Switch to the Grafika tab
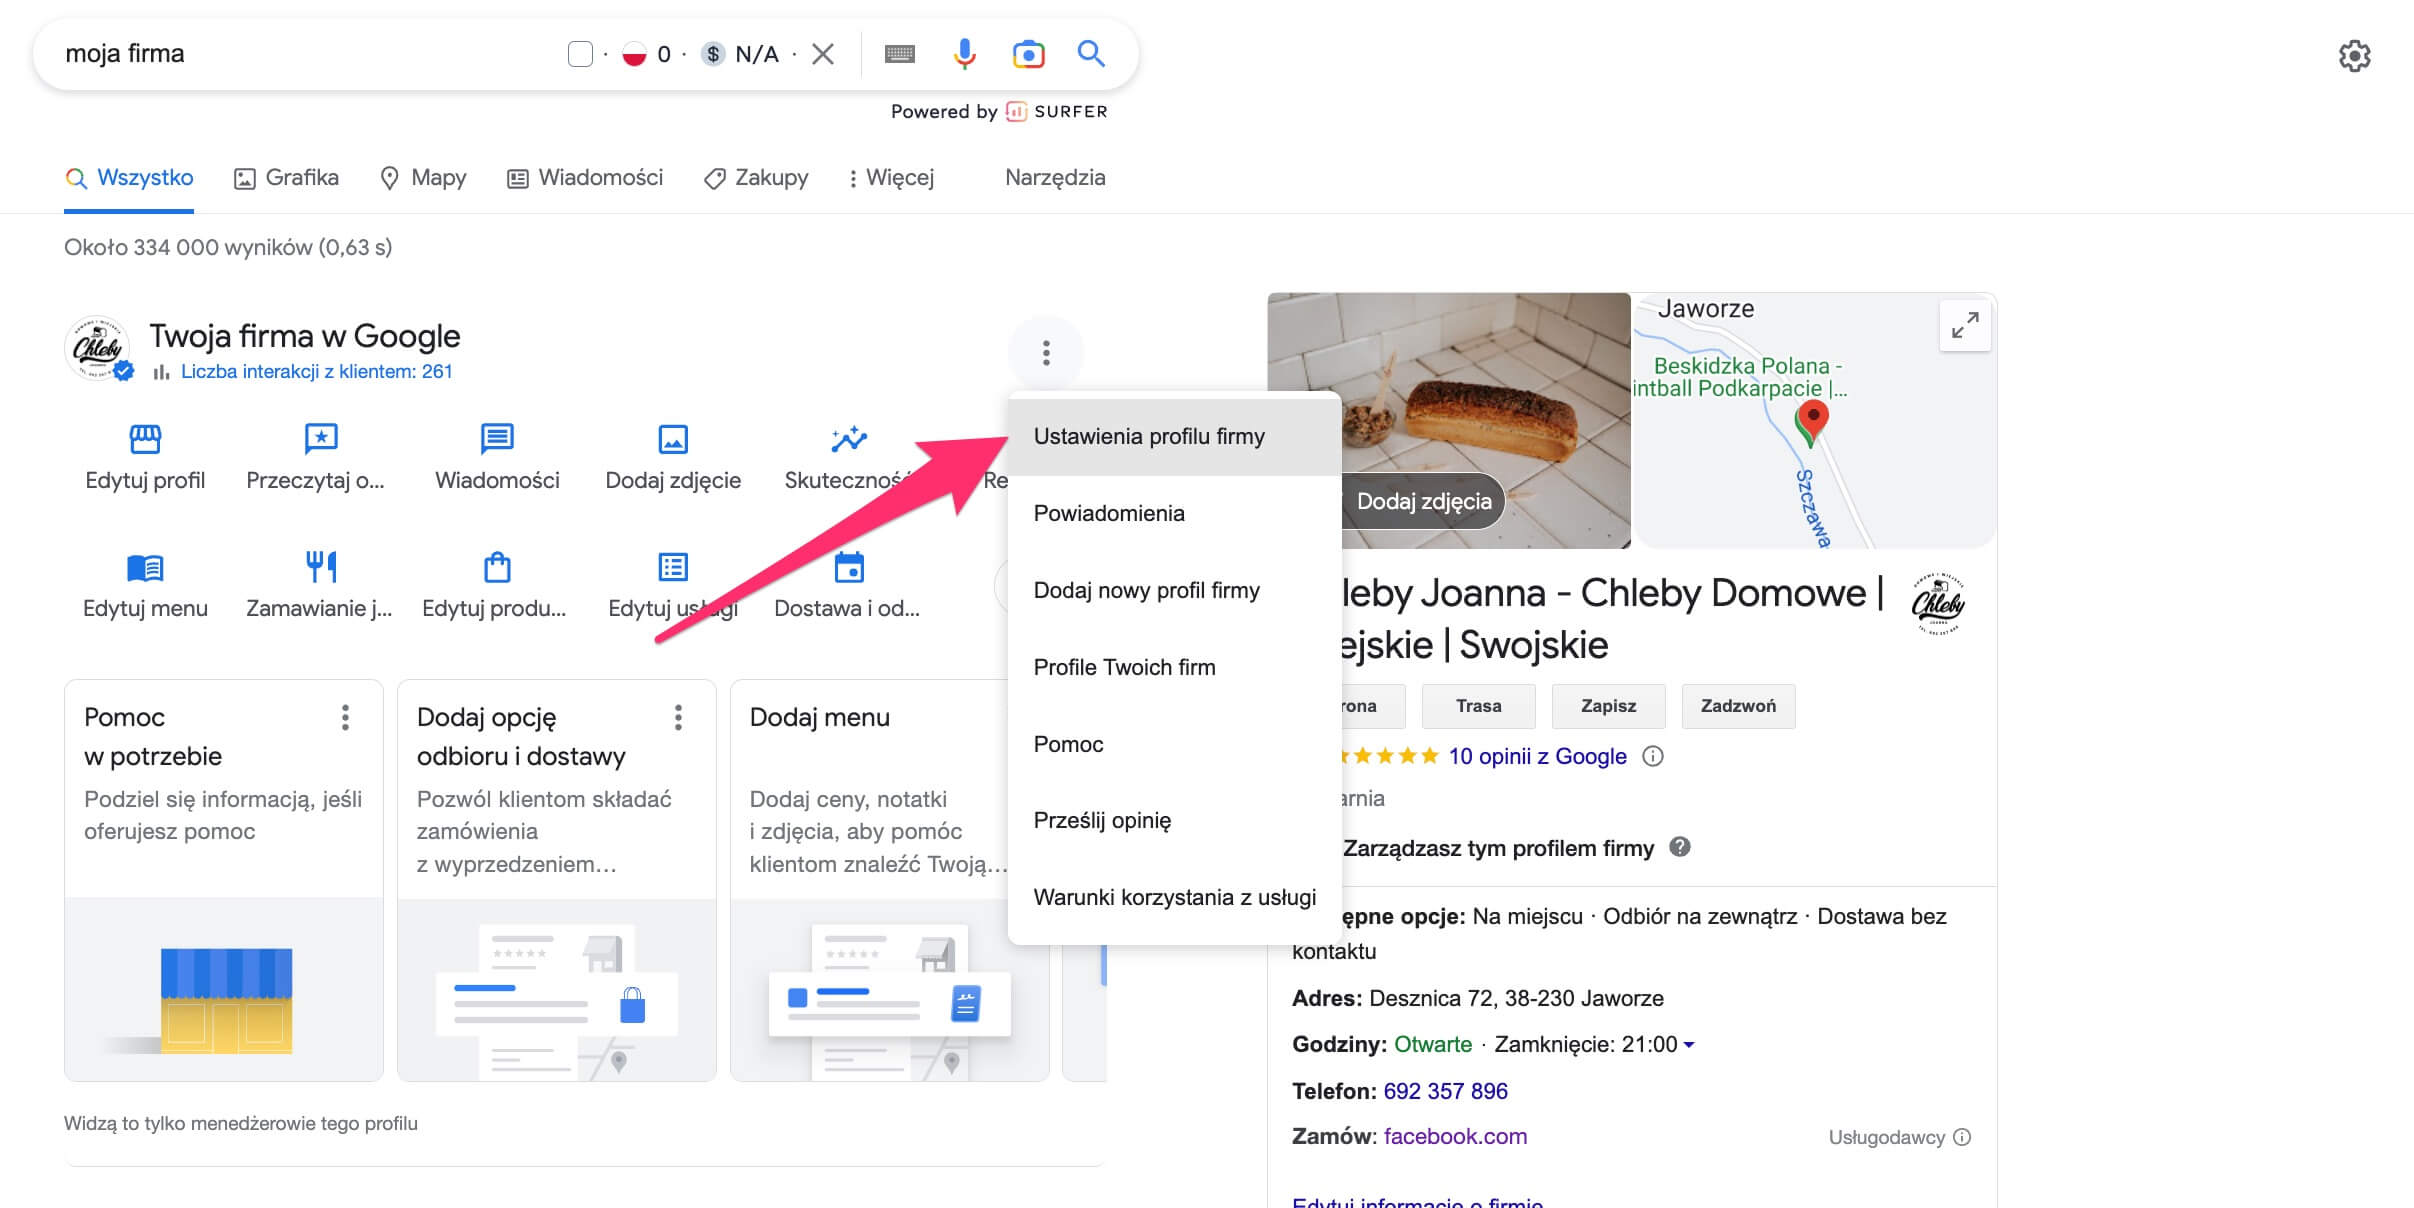2414x1208 pixels. 287,178
